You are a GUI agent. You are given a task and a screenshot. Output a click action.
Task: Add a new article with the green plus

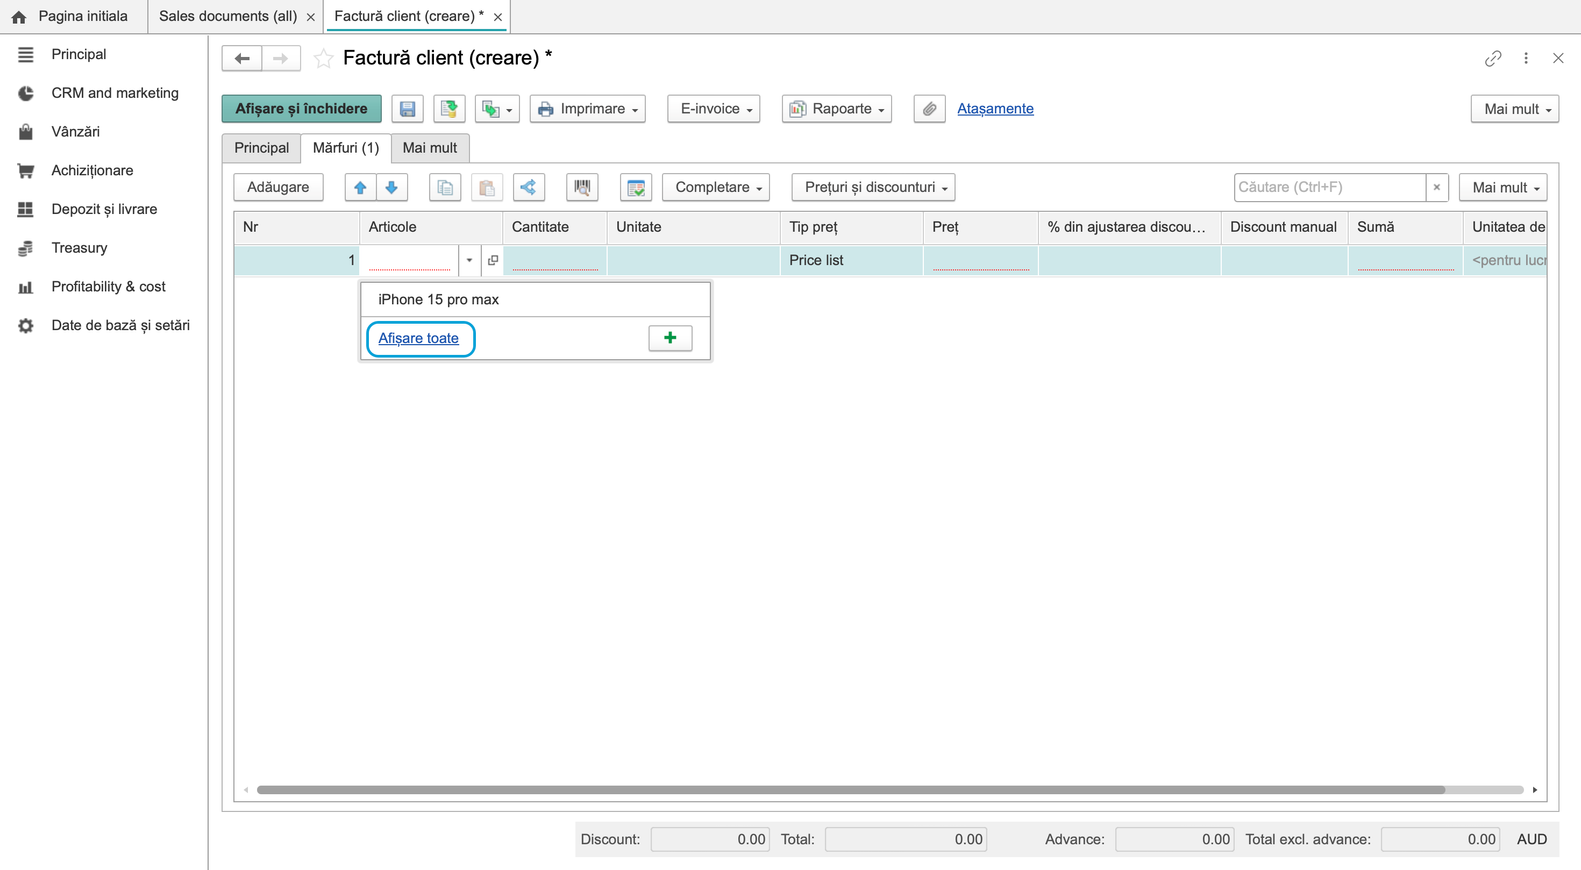(x=670, y=338)
